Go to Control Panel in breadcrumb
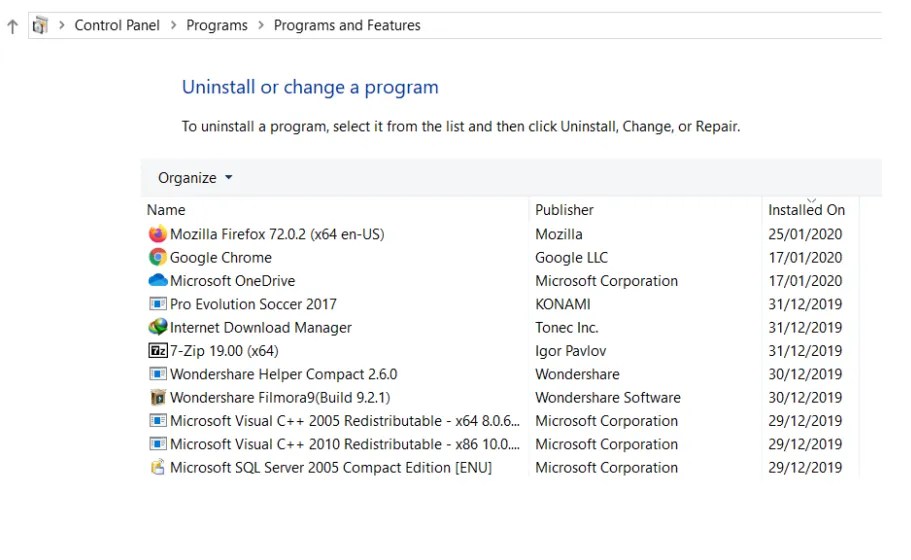The height and width of the screenshot is (560, 911). [x=117, y=26]
